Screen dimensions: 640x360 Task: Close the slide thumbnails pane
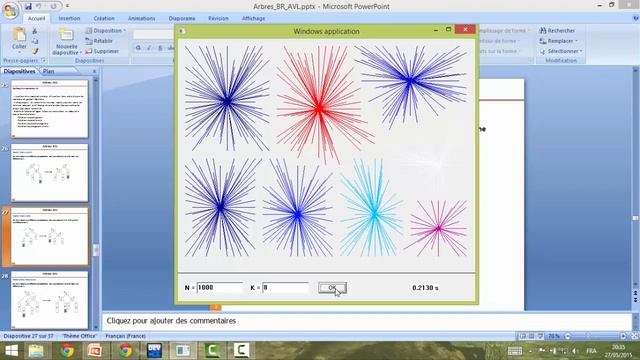95,71
